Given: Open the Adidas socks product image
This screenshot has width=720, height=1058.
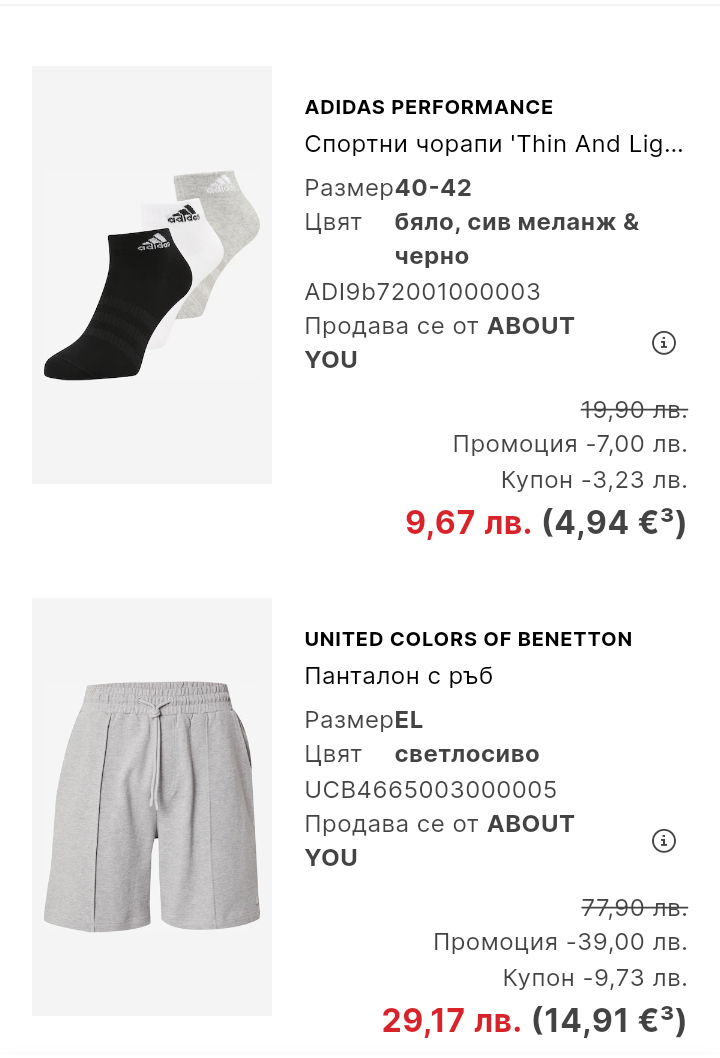Looking at the screenshot, I should coord(152,275).
